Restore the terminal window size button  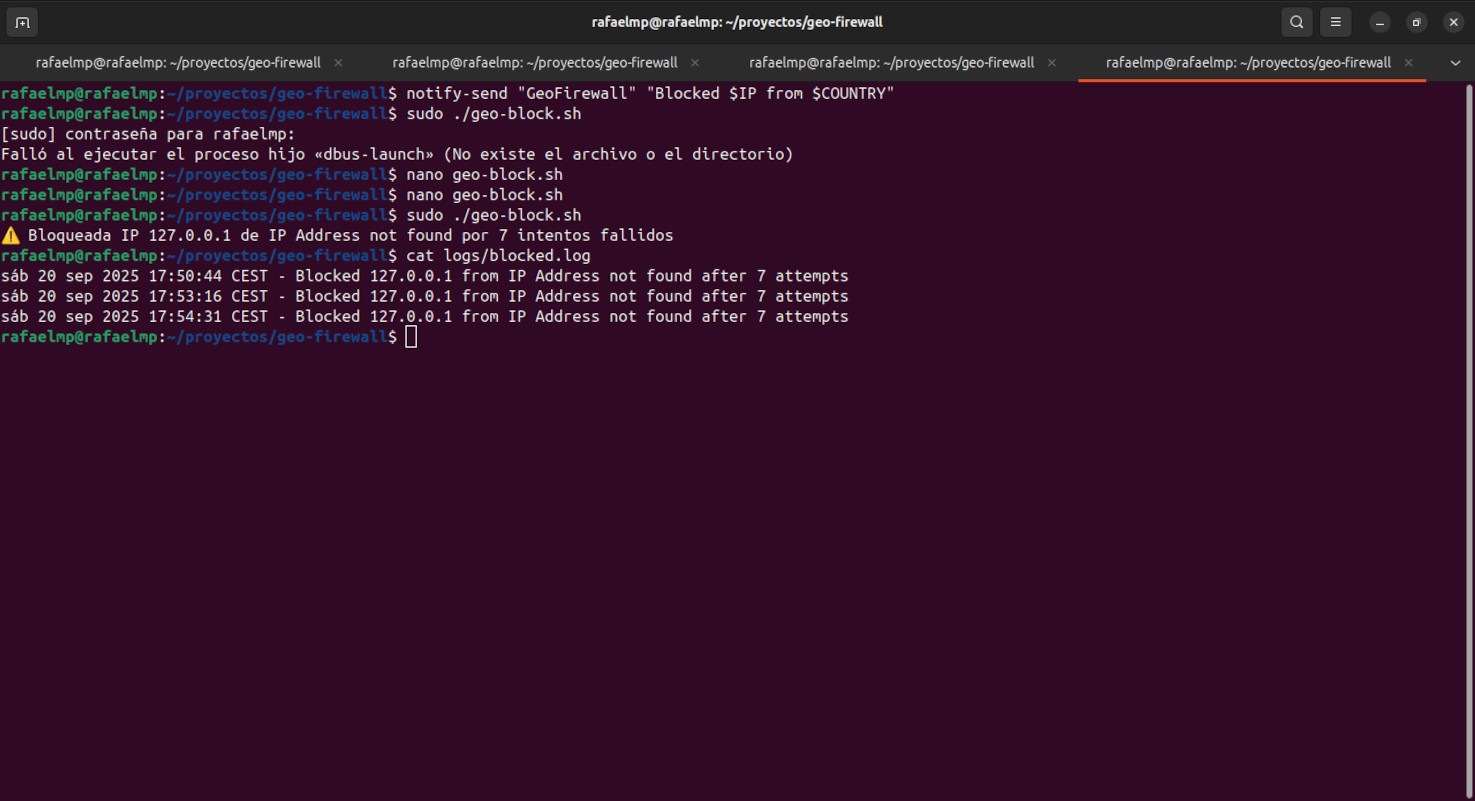1417,22
